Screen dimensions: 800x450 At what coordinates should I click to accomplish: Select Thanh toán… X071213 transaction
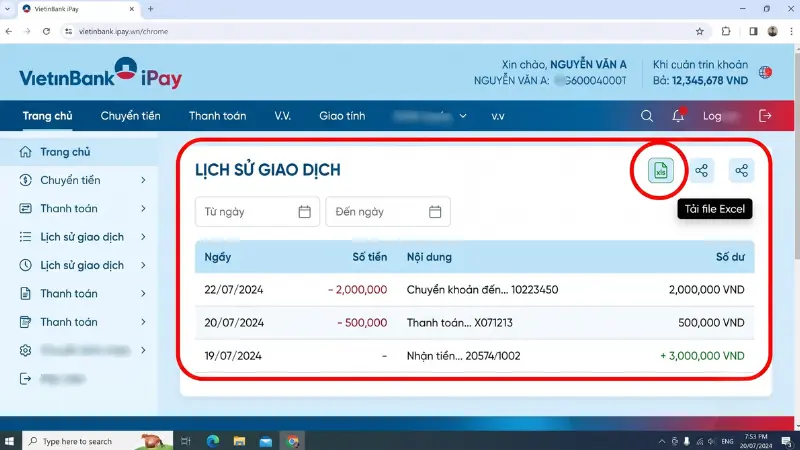click(474, 323)
